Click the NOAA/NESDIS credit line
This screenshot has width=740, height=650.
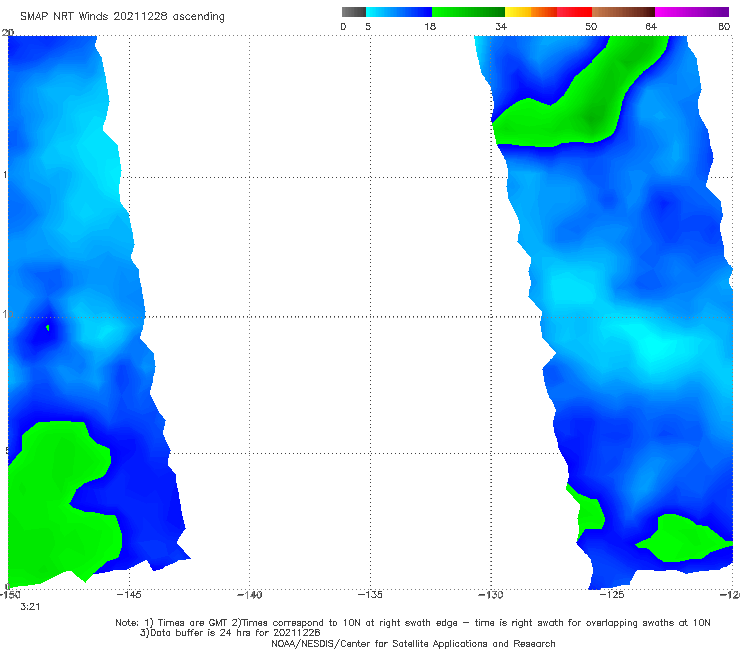pos(413,644)
